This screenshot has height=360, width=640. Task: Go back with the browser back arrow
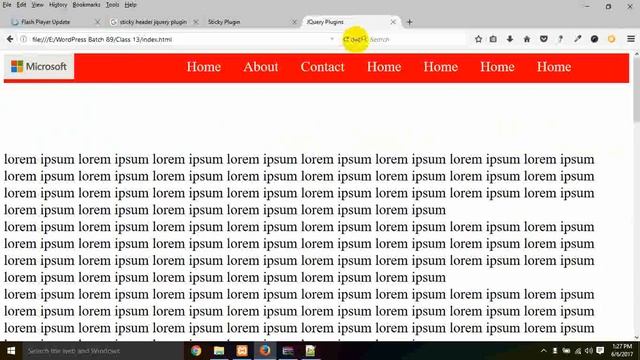click(10, 39)
